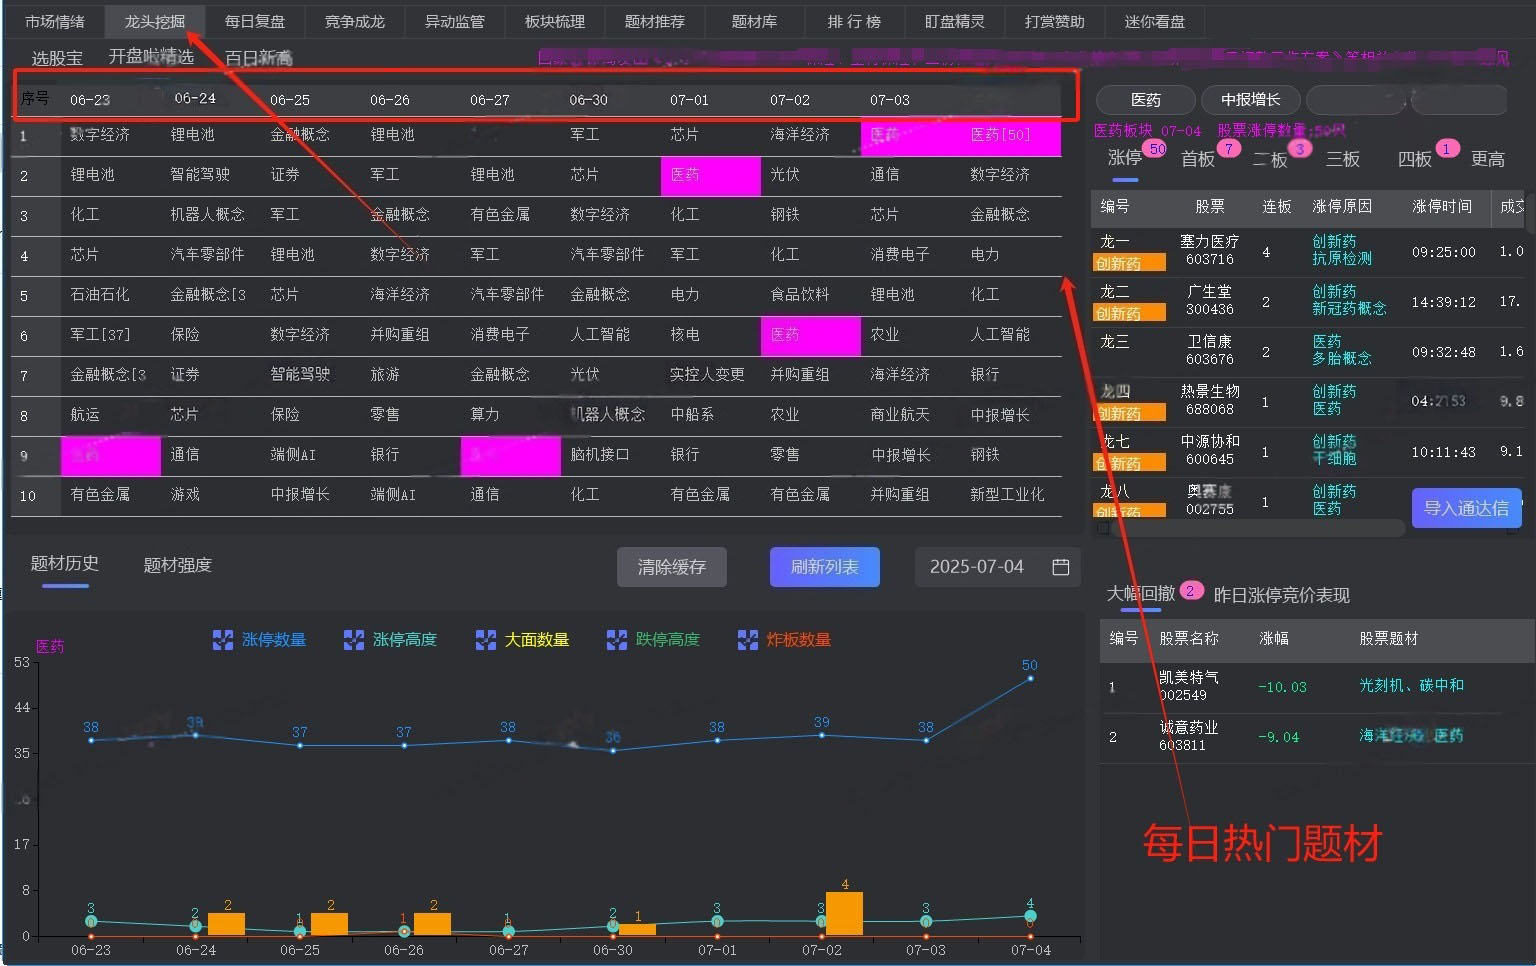Open the 医药 sector selector pill
The image size is (1536, 966).
(x=1144, y=99)
